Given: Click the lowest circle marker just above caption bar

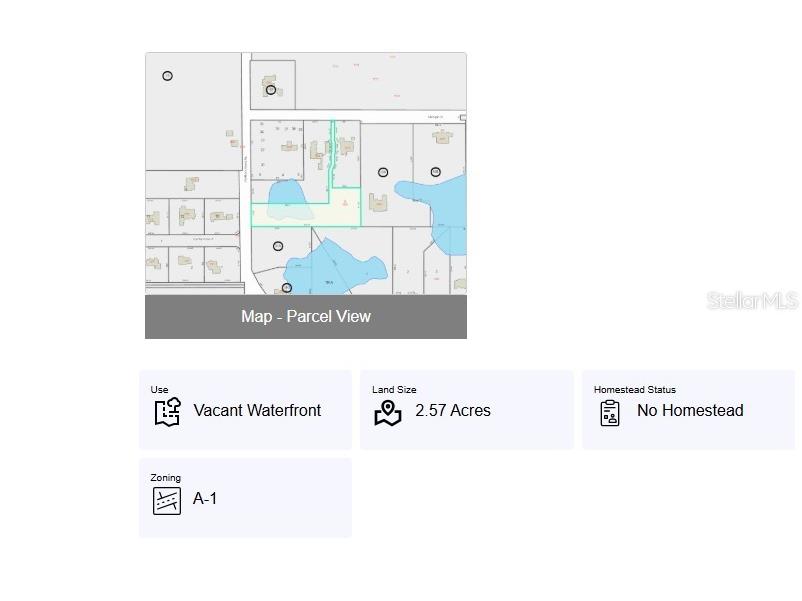Looking at the screenshot, I should 286,288.
